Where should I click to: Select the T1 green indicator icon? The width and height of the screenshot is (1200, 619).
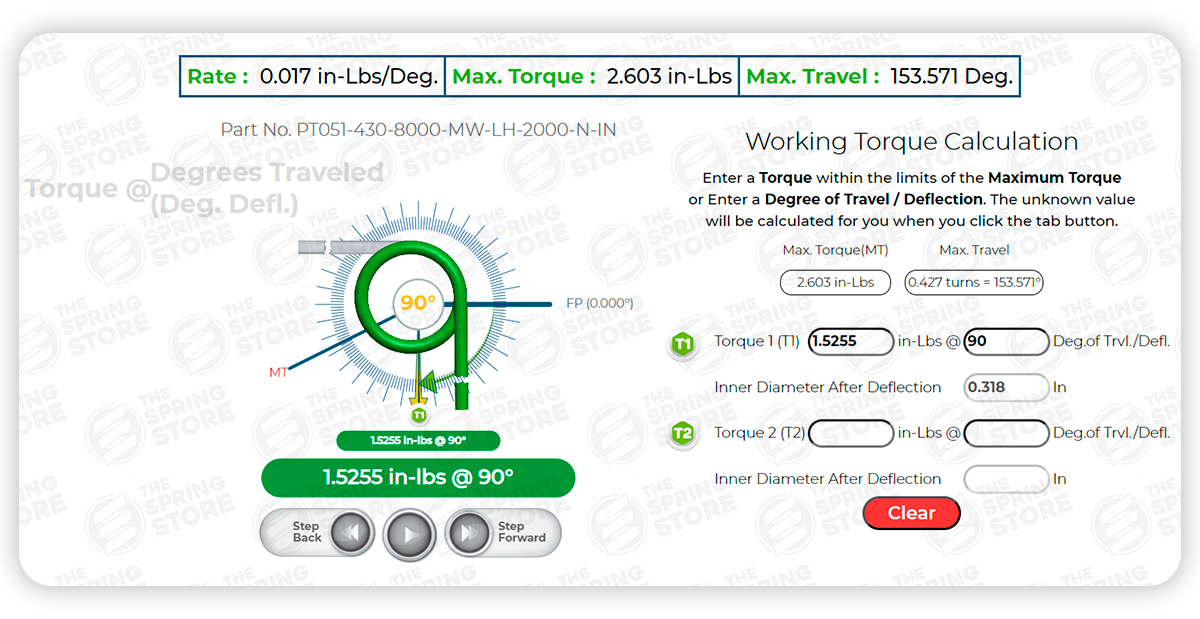(682, 342)
